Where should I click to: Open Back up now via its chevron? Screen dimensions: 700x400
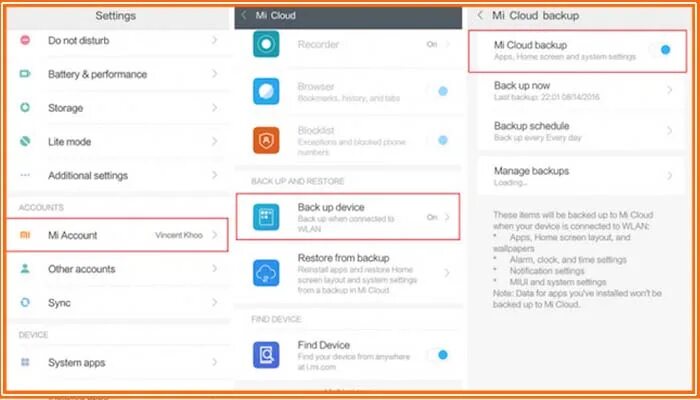tap(669, 90)
